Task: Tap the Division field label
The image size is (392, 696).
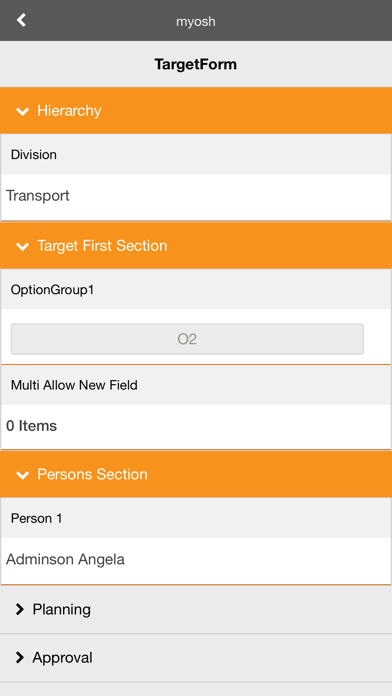Action: coord(34,154)
